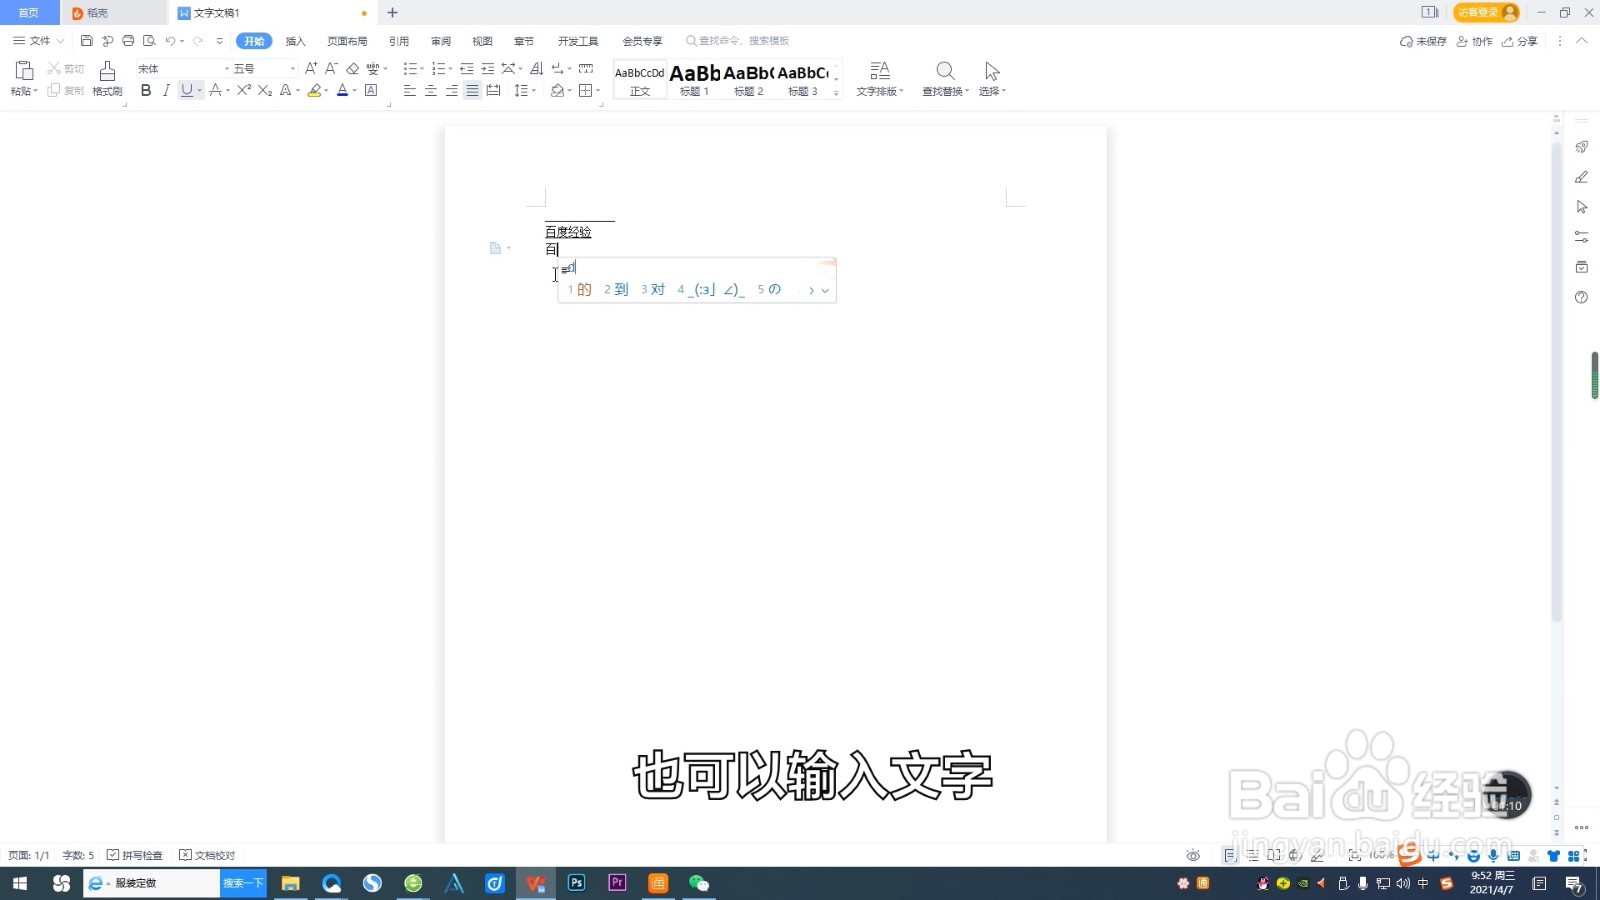The width and height of the screenshot is (1600, 900).
Task: Click the Collaborate (协作) button
Action: [x=1474, y=41]
